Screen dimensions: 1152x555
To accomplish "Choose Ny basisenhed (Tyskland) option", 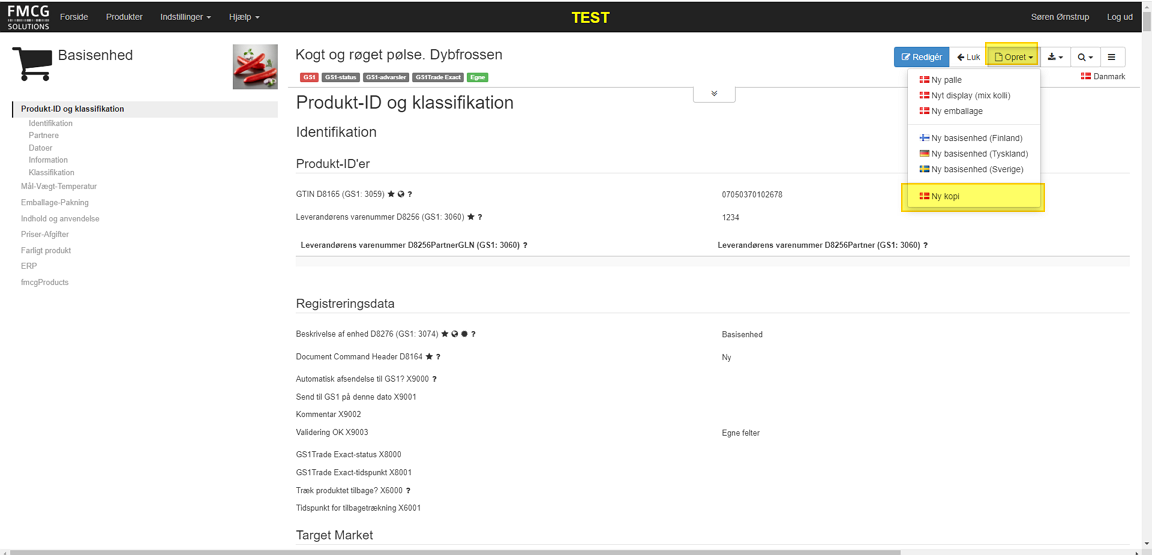I will tap(978, 154).
